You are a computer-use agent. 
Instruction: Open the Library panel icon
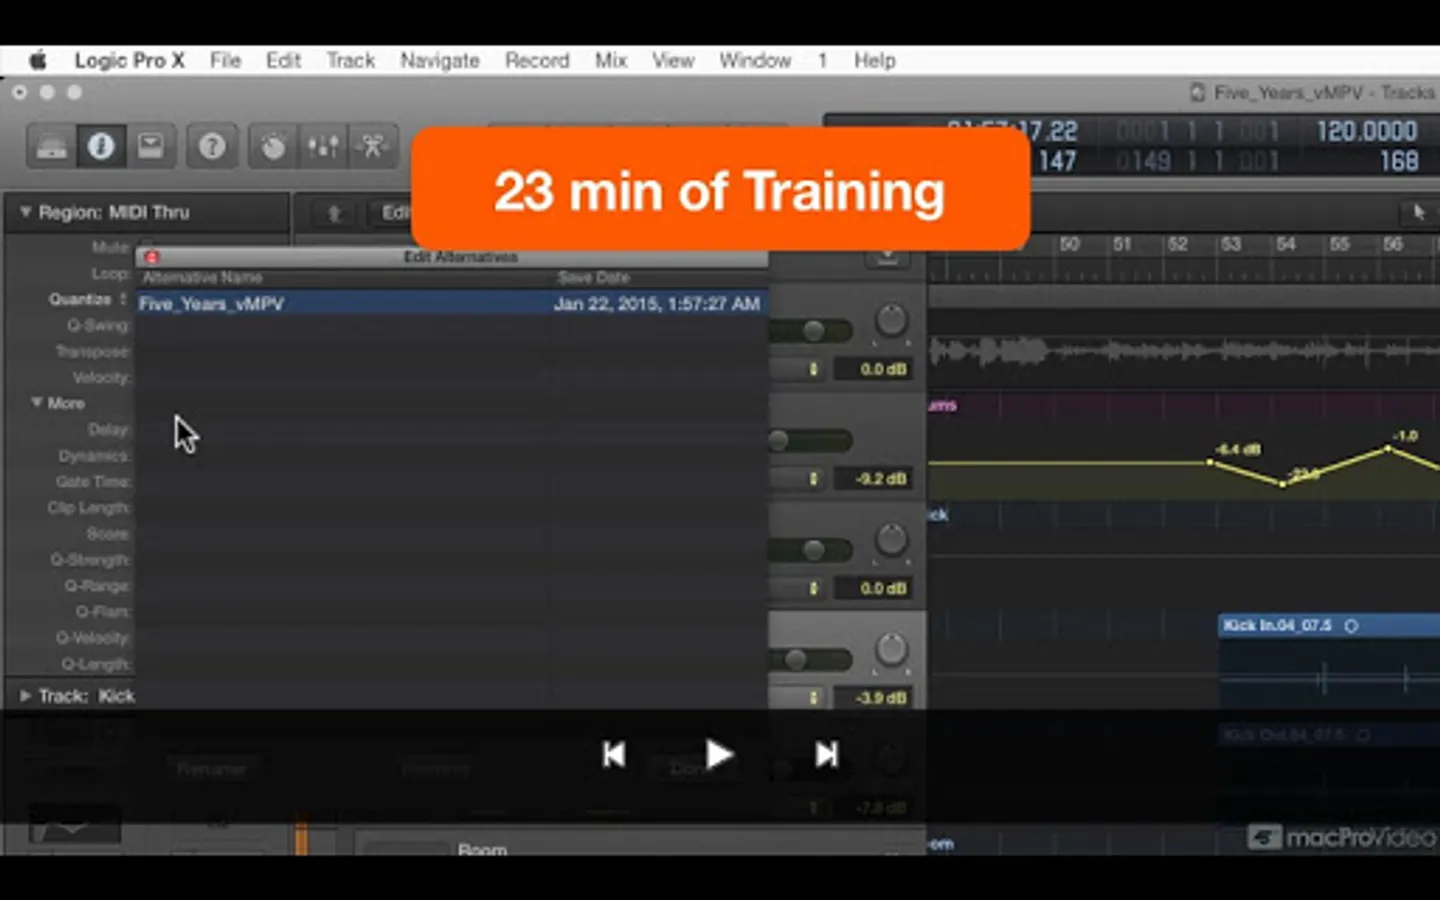click(52, 147)
